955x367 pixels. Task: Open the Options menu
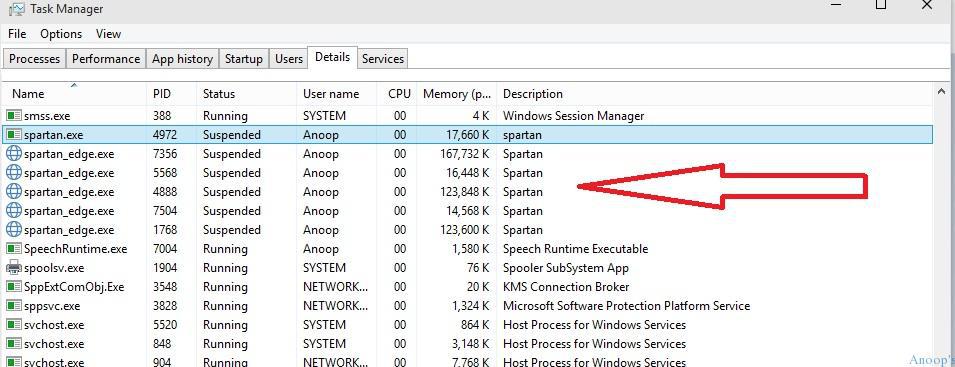(x=61, y=34)
